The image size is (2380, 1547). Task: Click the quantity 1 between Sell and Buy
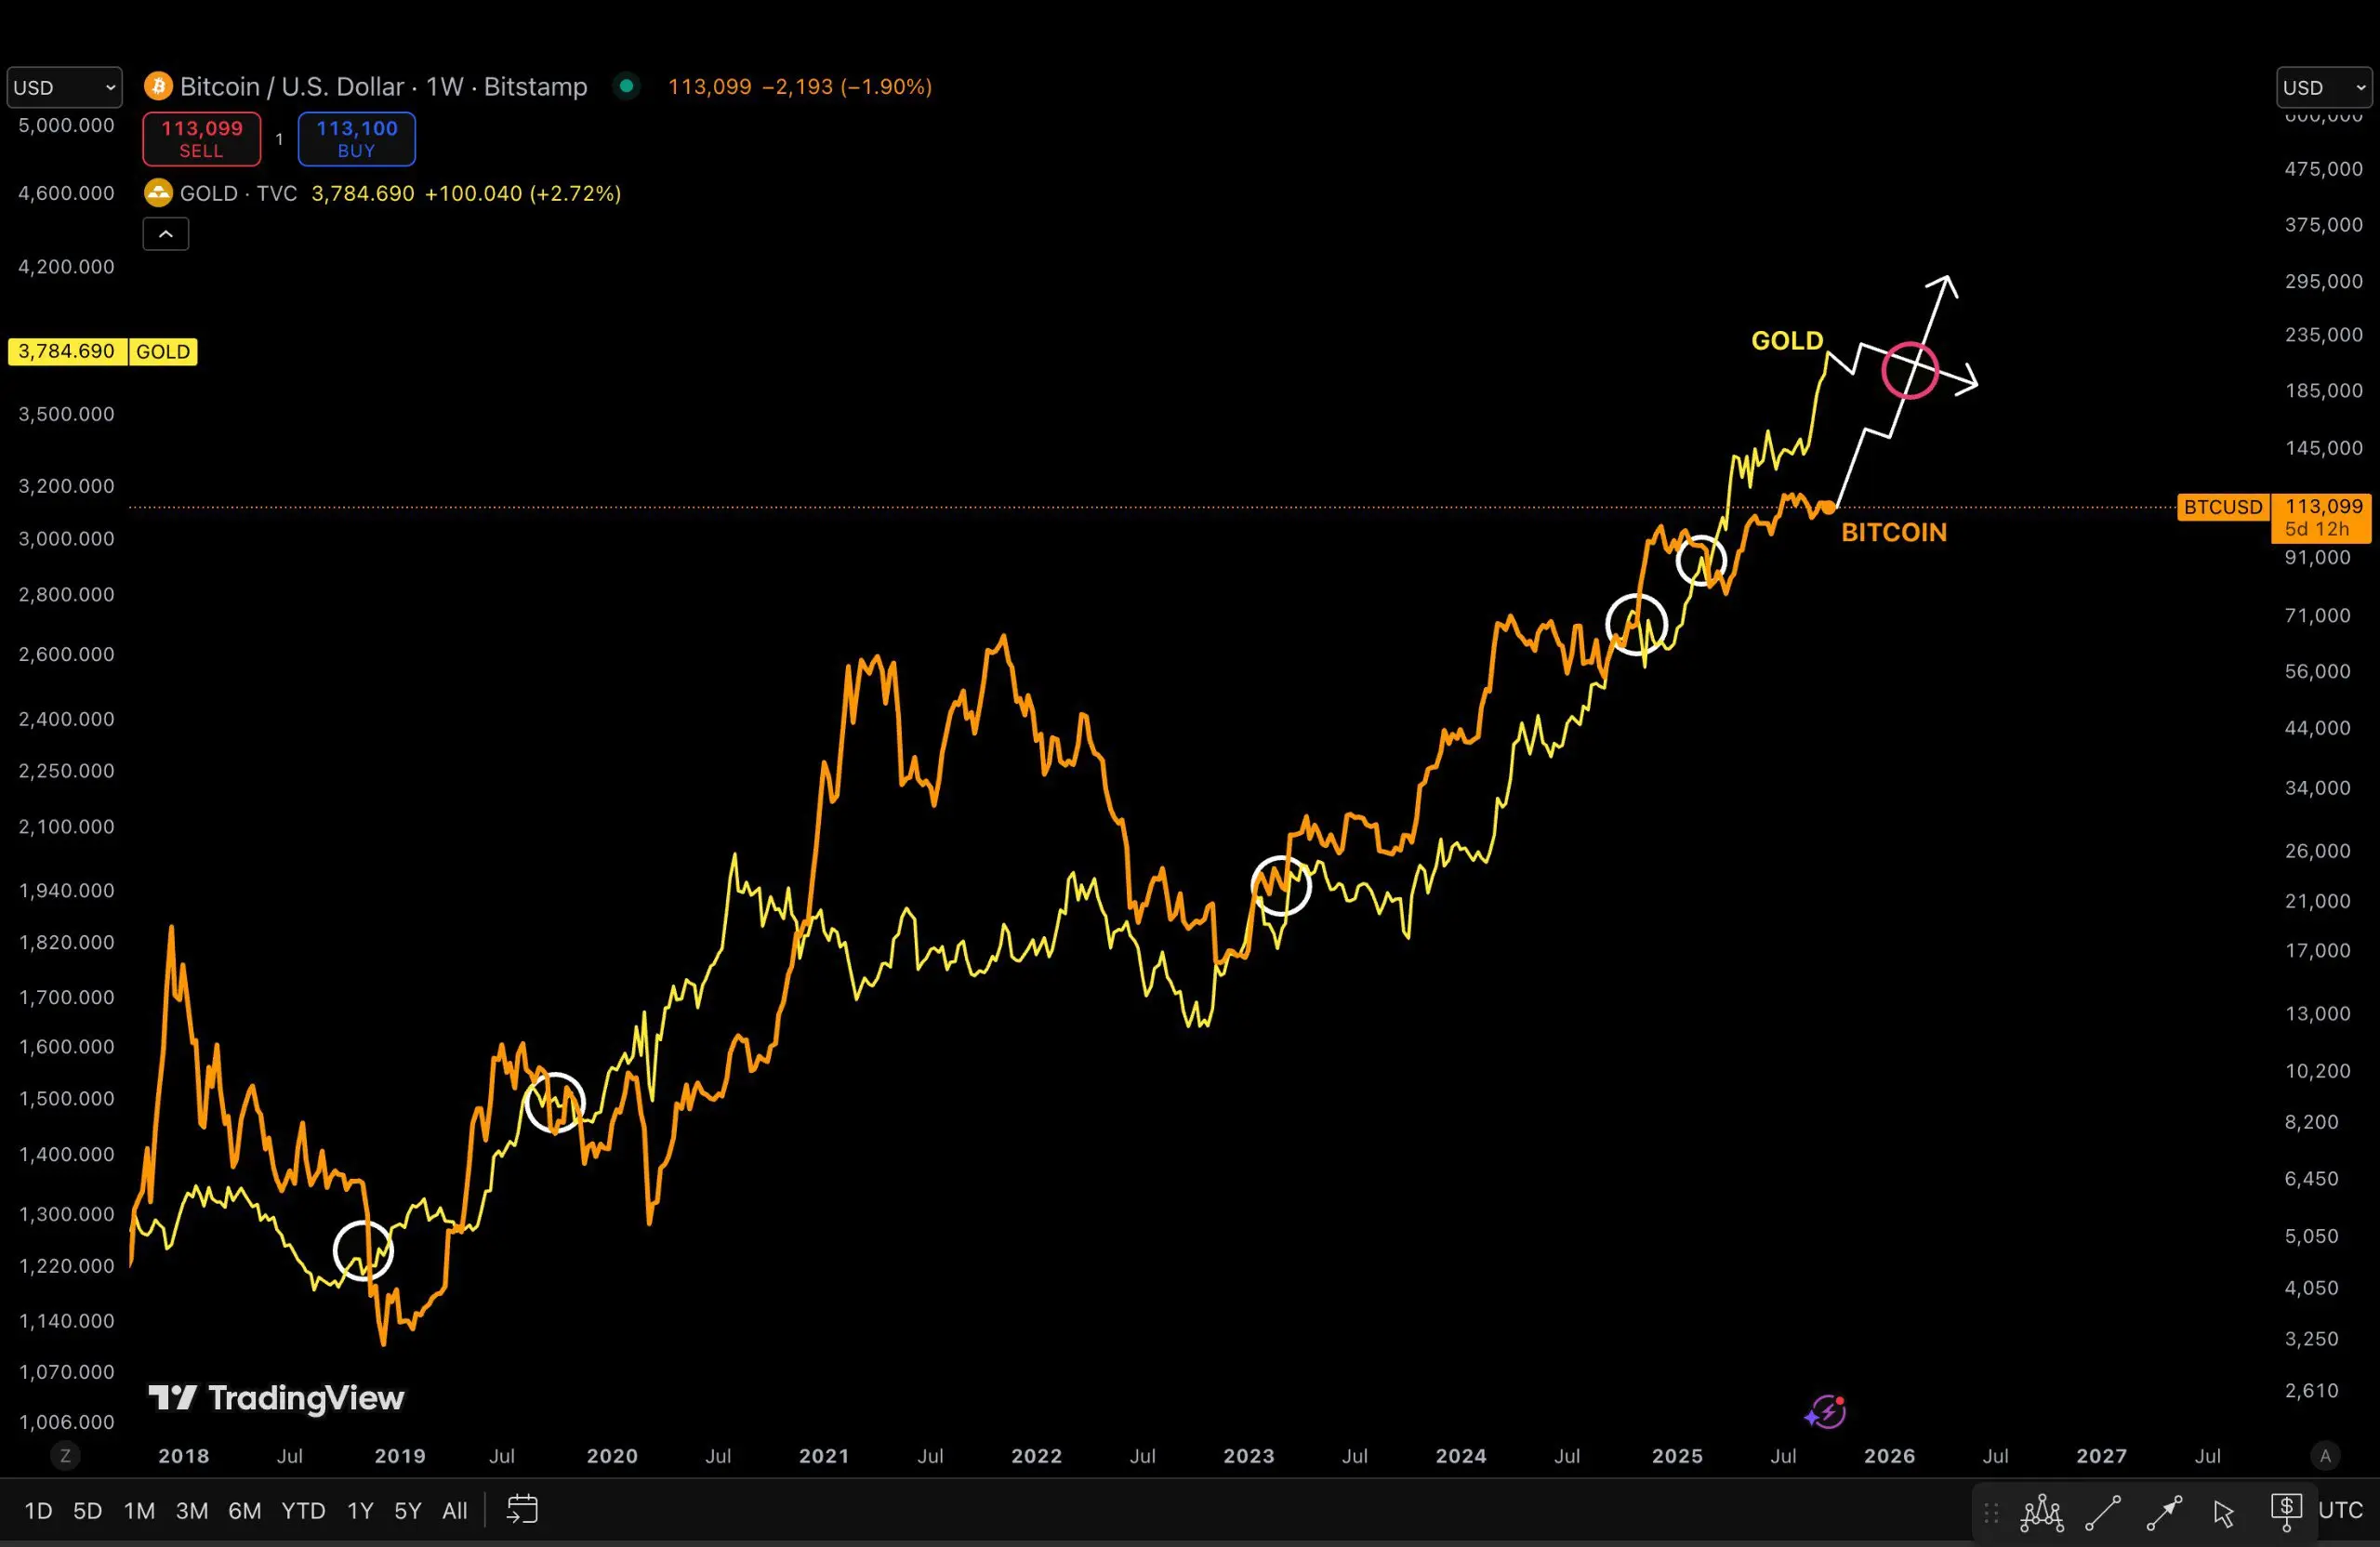tap(279, 139)
